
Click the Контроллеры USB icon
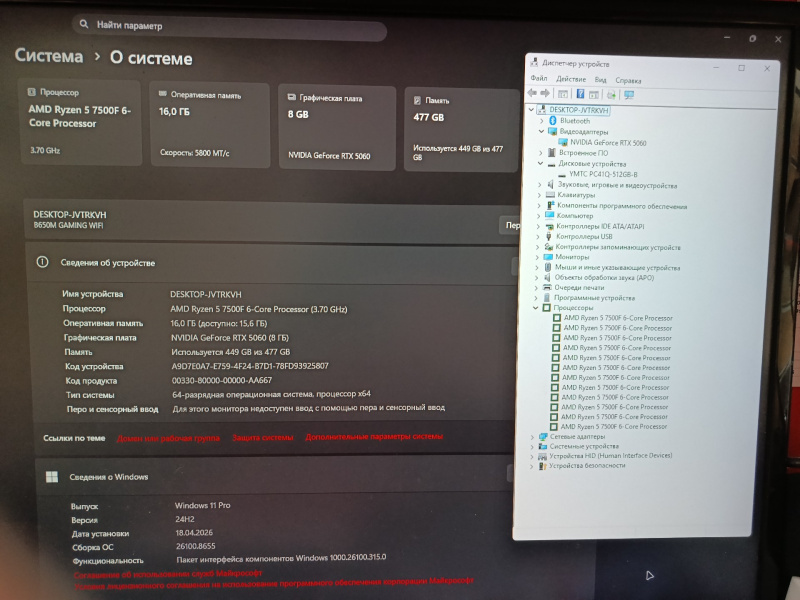pyautogui.click(x=549, y=236)
